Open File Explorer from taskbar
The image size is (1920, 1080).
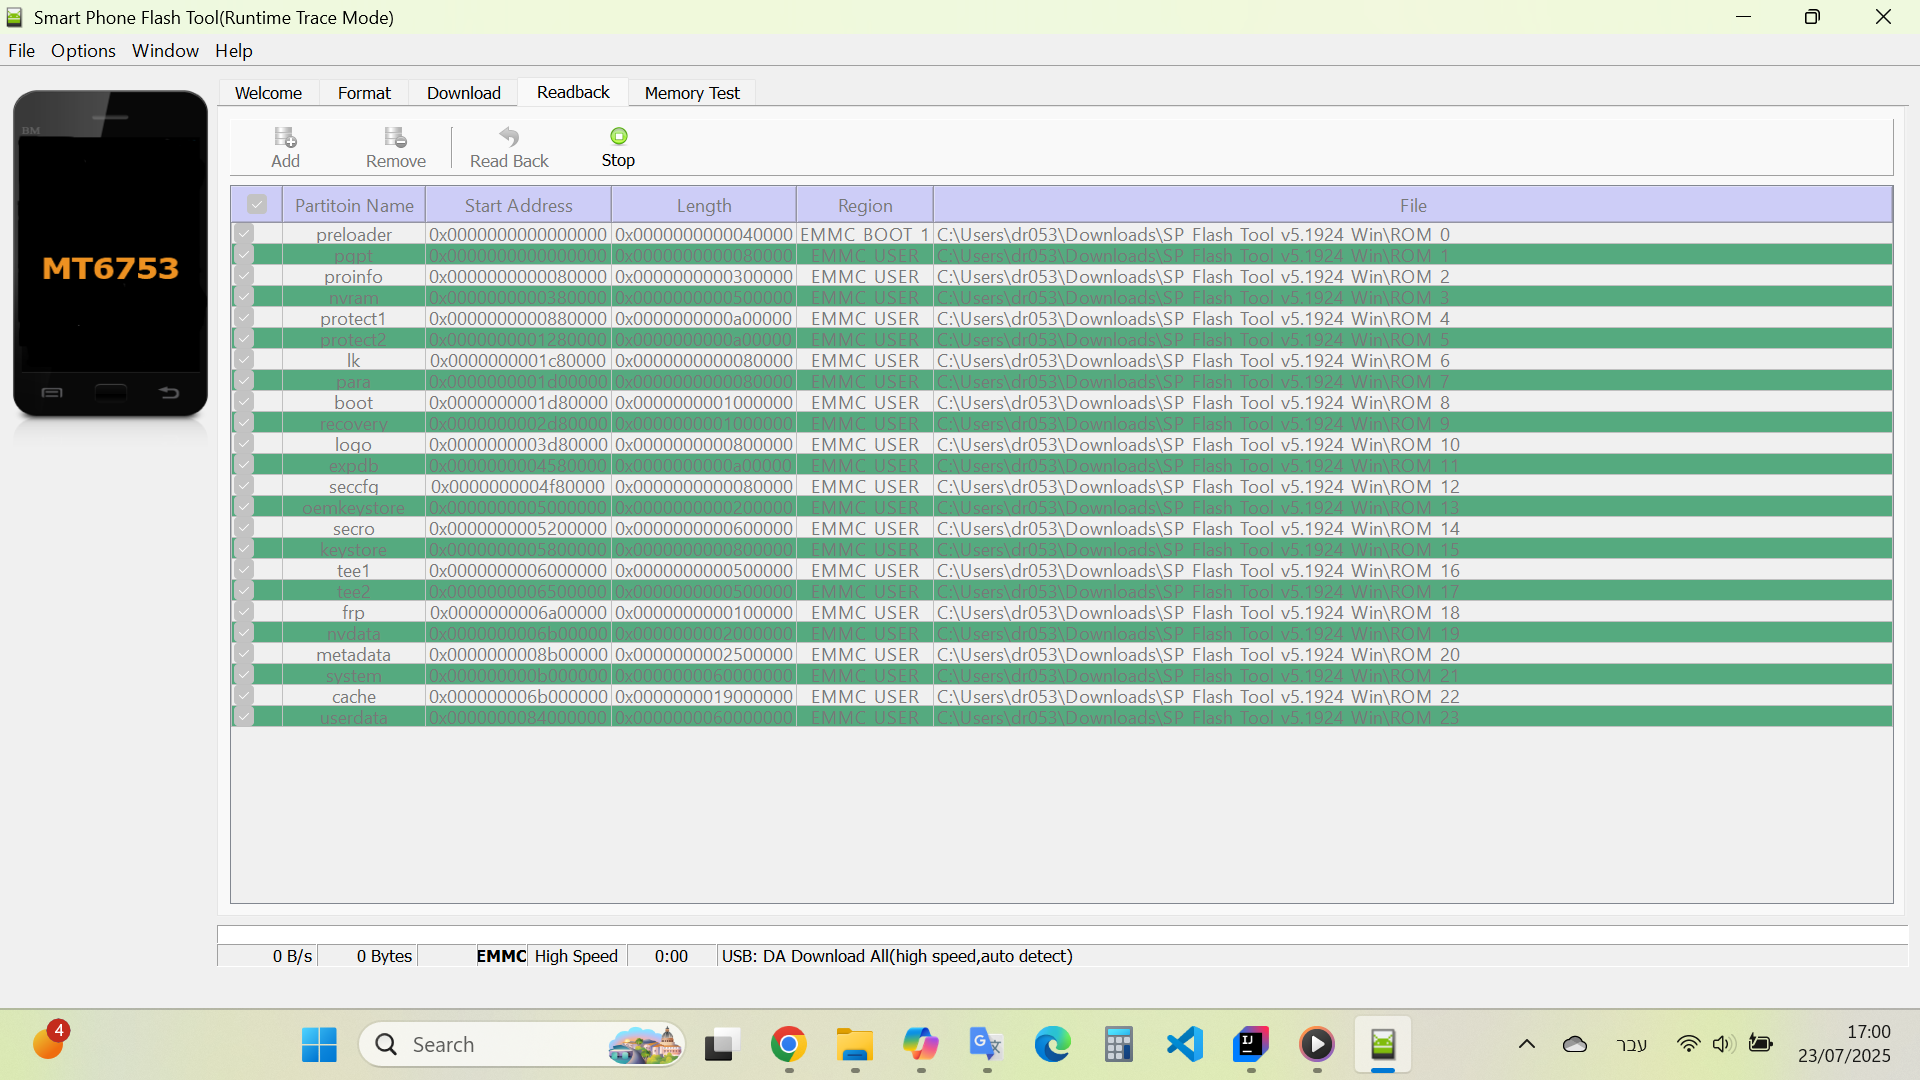pos(854,1045)
